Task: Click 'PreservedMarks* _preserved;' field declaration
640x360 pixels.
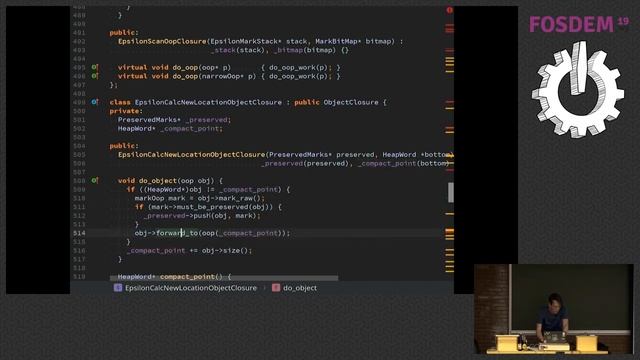Action: pyautogui.click(x=174, y=120)
